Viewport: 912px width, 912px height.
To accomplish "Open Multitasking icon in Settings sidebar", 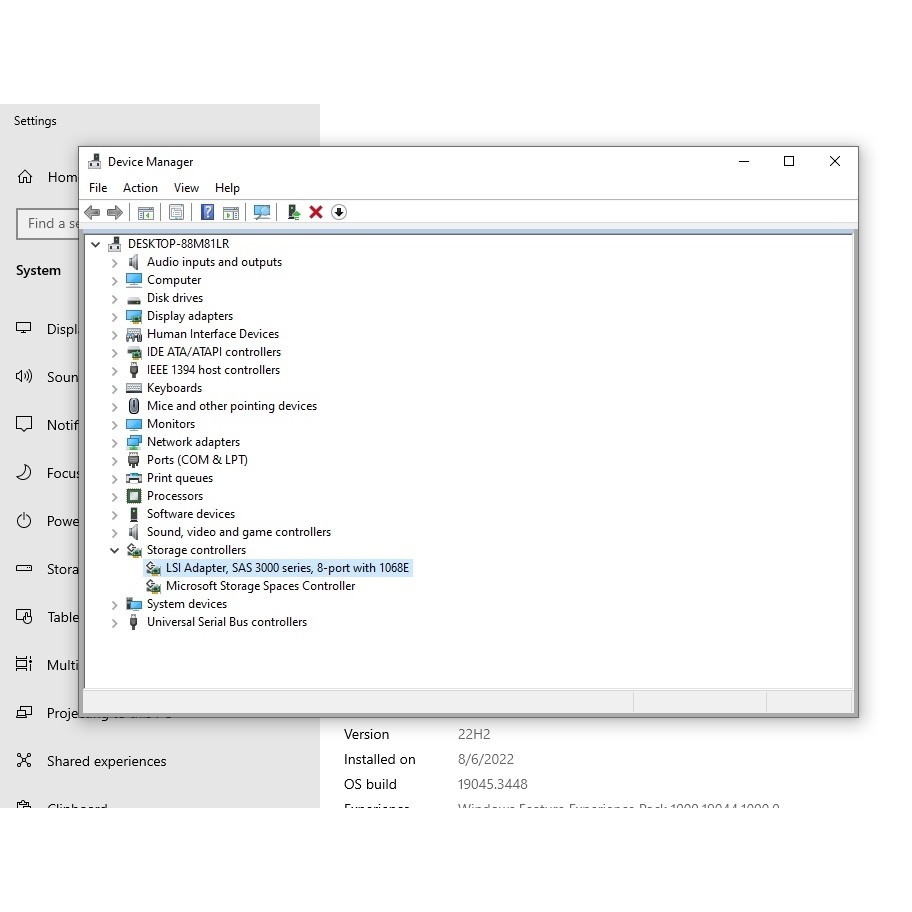I will (24, 664).
